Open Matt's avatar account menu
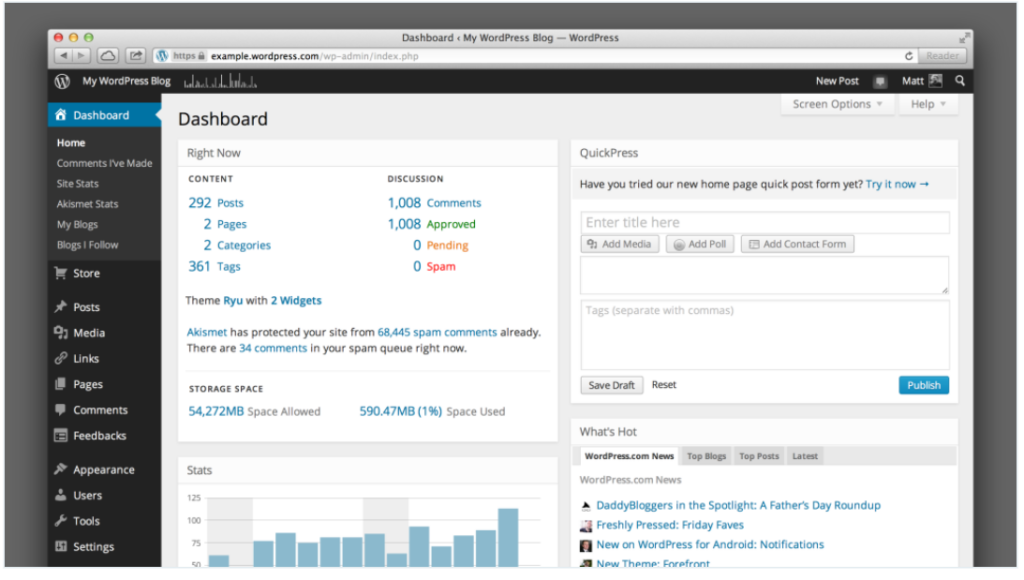Screen dimensions: 1024x580 (x=937, y=81)
